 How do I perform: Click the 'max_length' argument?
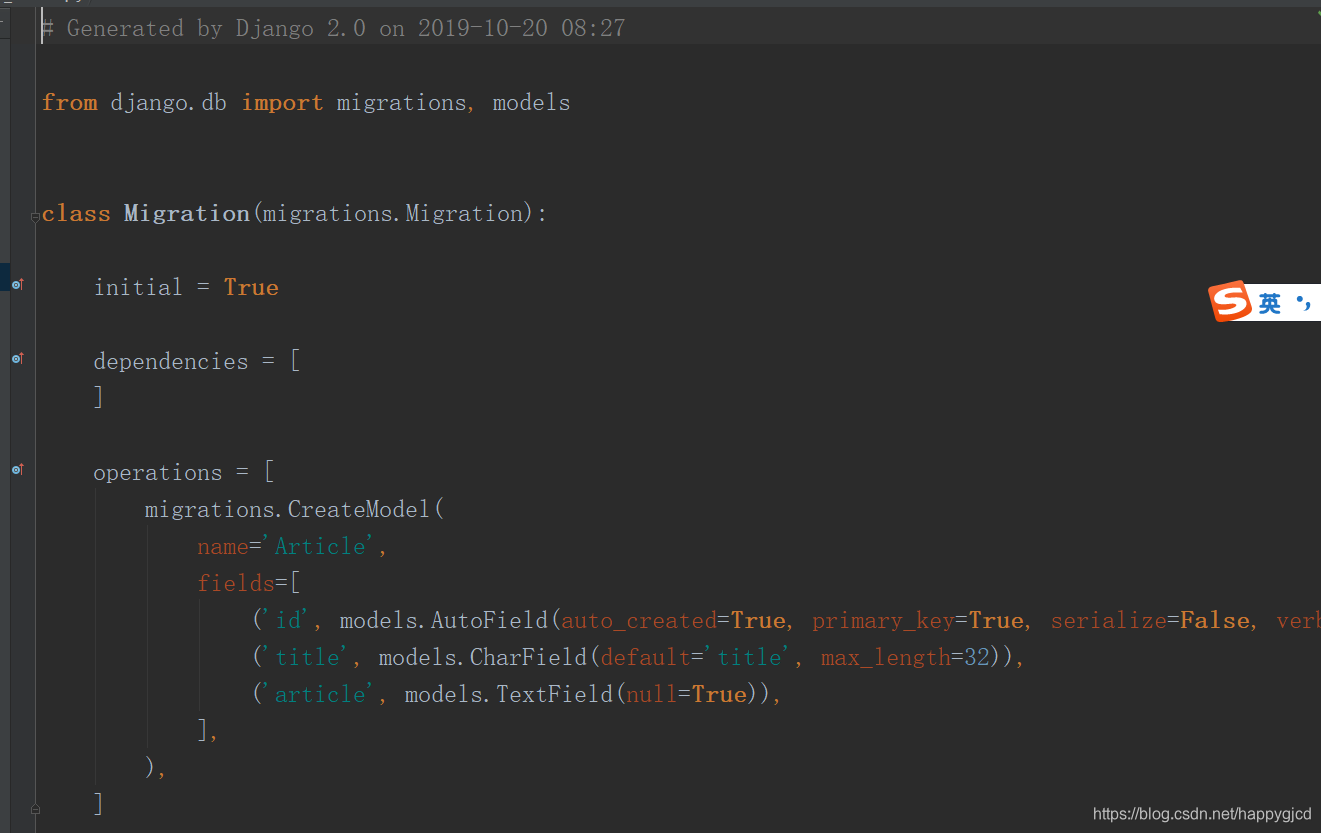coord(885,658)
